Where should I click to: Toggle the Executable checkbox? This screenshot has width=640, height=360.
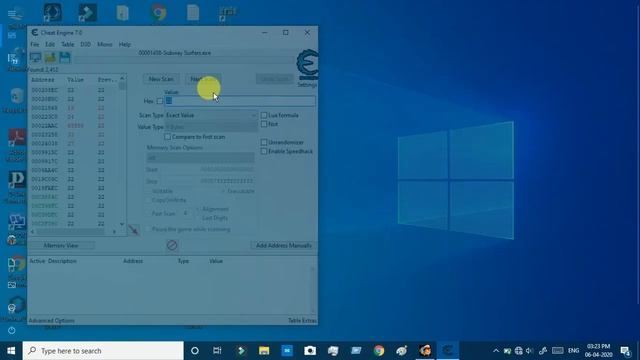point(223,191)
